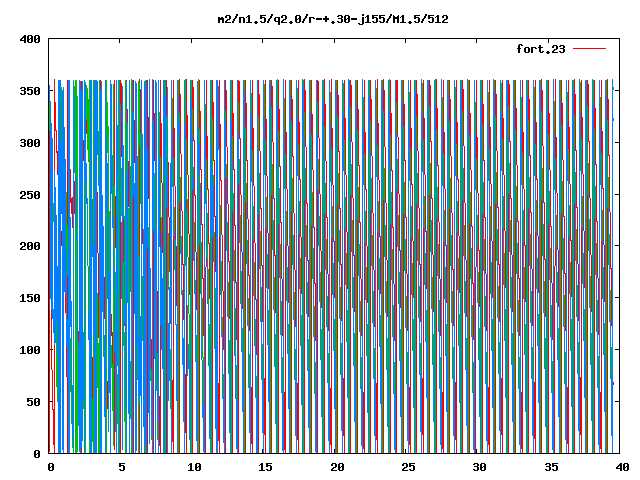640x480 pixels.
Task: Select the y-axis label 350
Action: [x=30, y=91]
